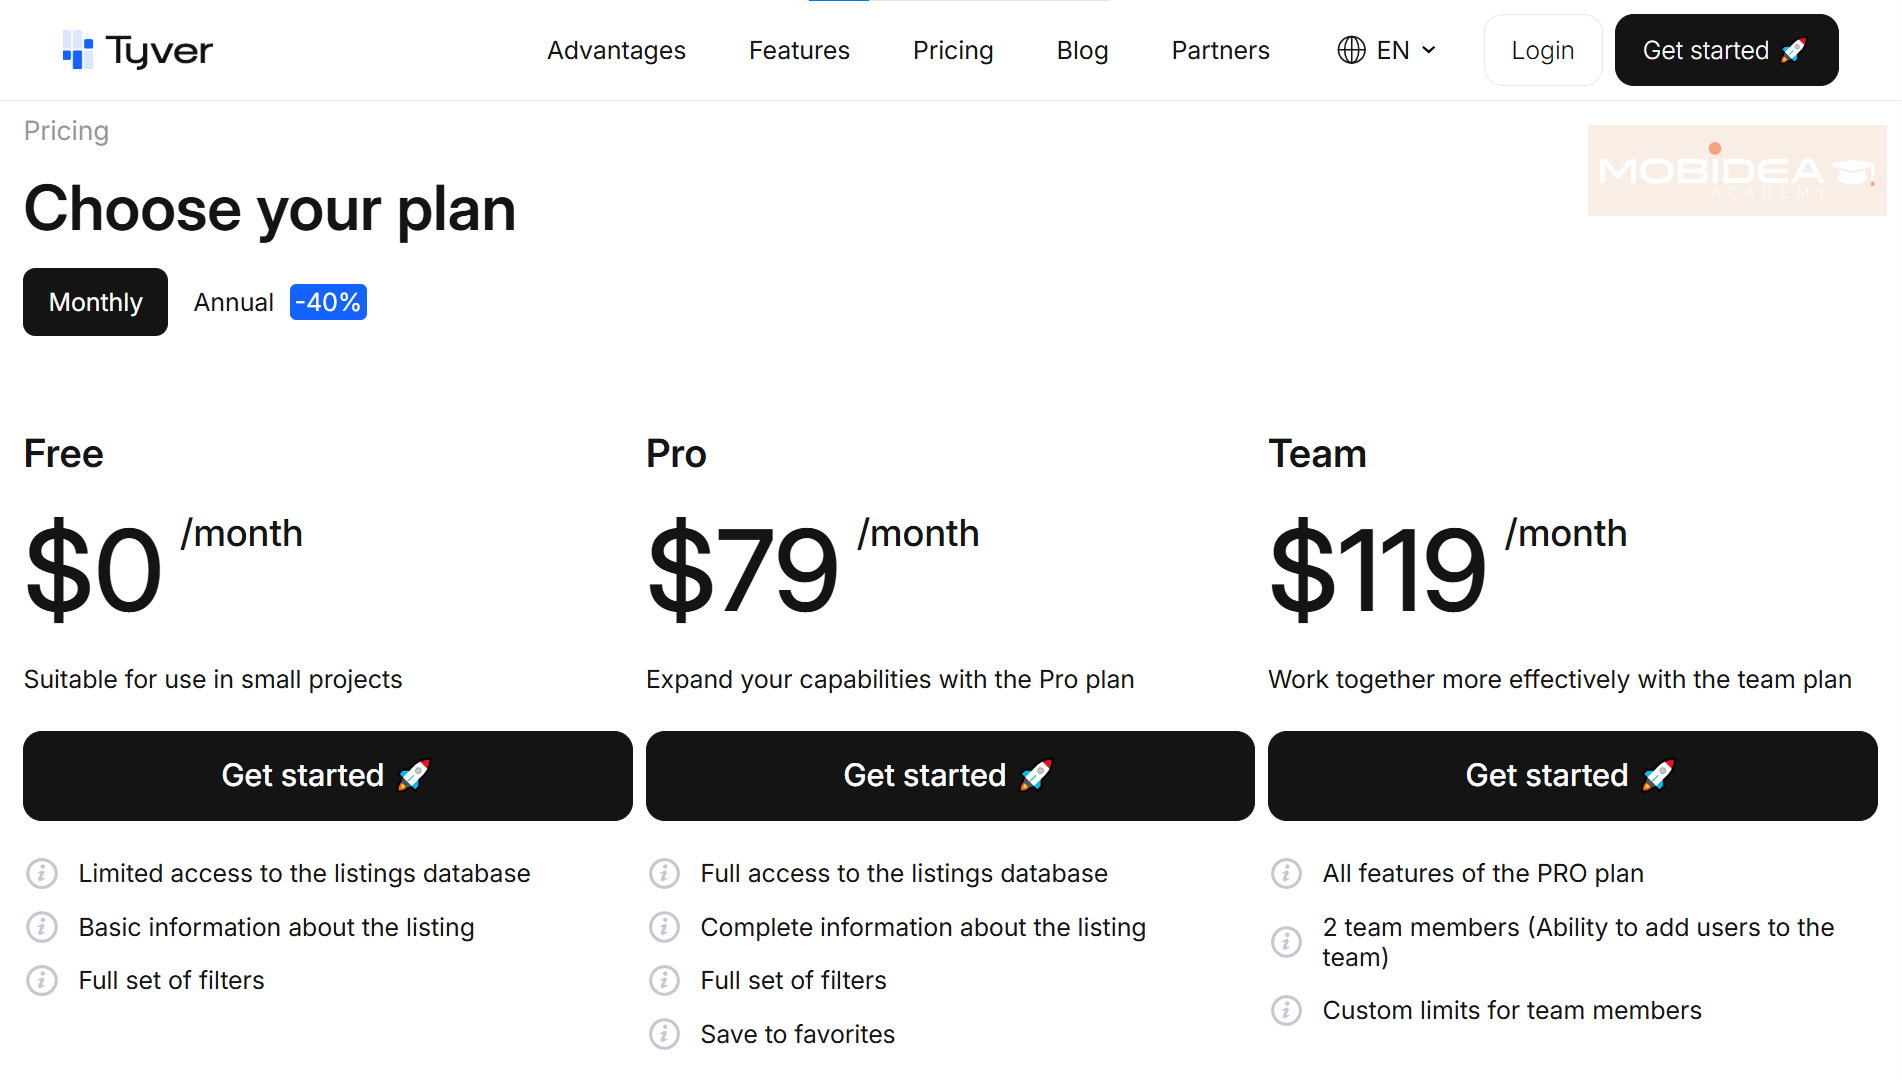The height and width of the screenshot is (1080, 1902).
Task: Click the -40% discount badge
Action: click(x=328, y=301)
